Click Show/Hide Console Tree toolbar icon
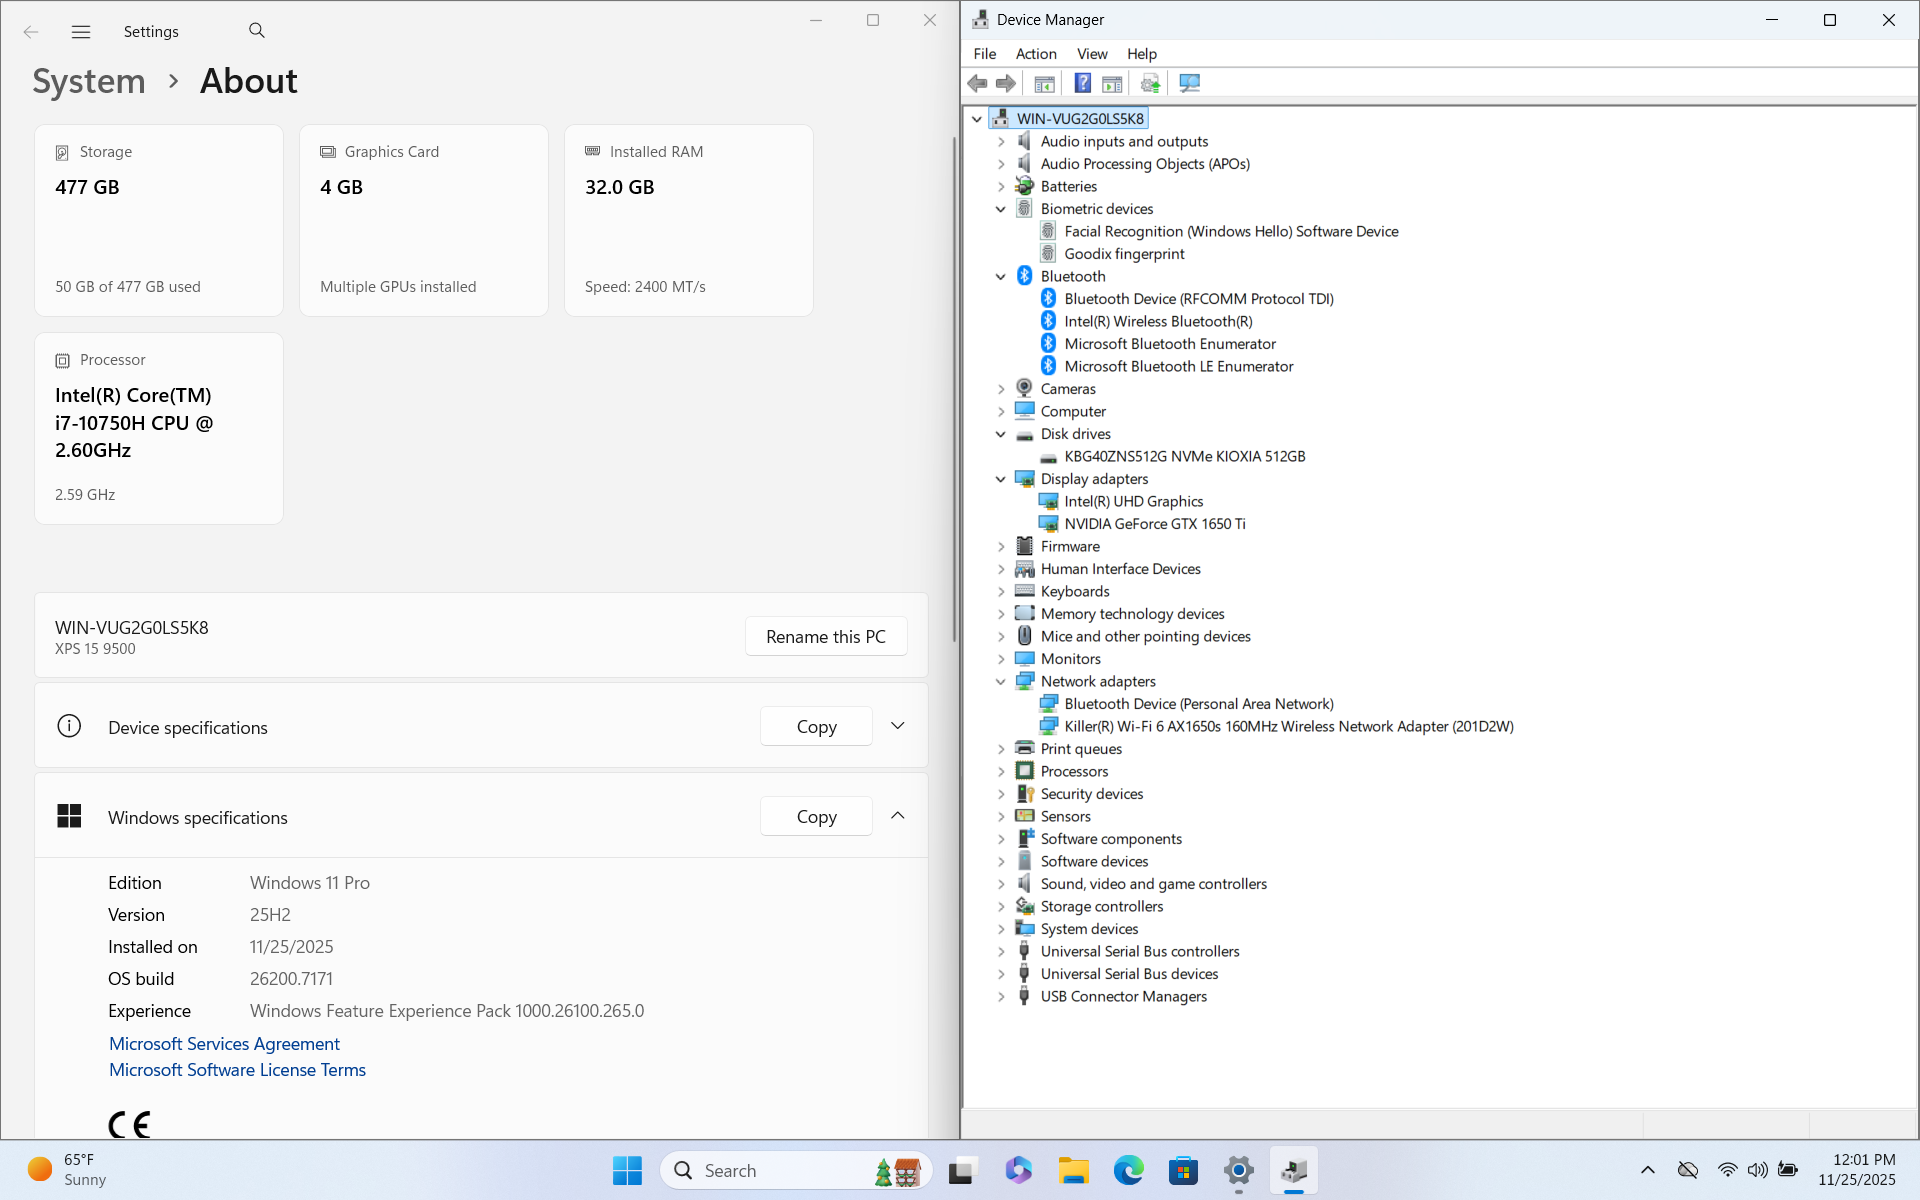Viewport: 1920px width, 1200px height. (1044, 84)
